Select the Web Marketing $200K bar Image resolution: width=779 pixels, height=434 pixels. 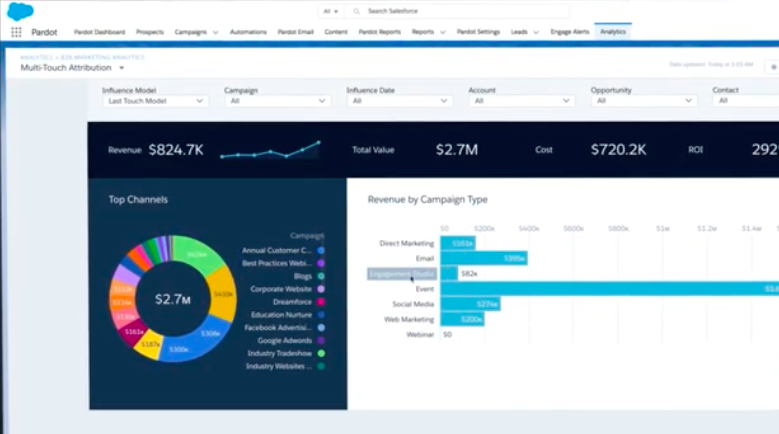[x=463, y=319]
